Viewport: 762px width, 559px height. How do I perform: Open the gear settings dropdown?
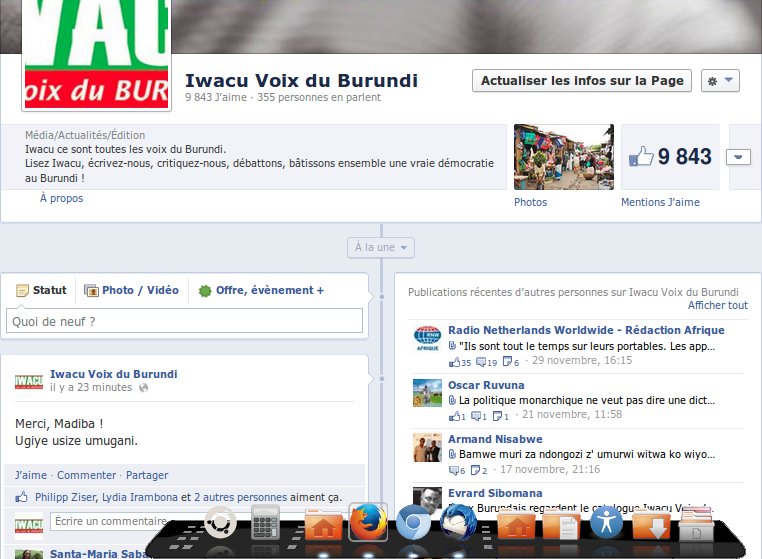coord(720,81)
